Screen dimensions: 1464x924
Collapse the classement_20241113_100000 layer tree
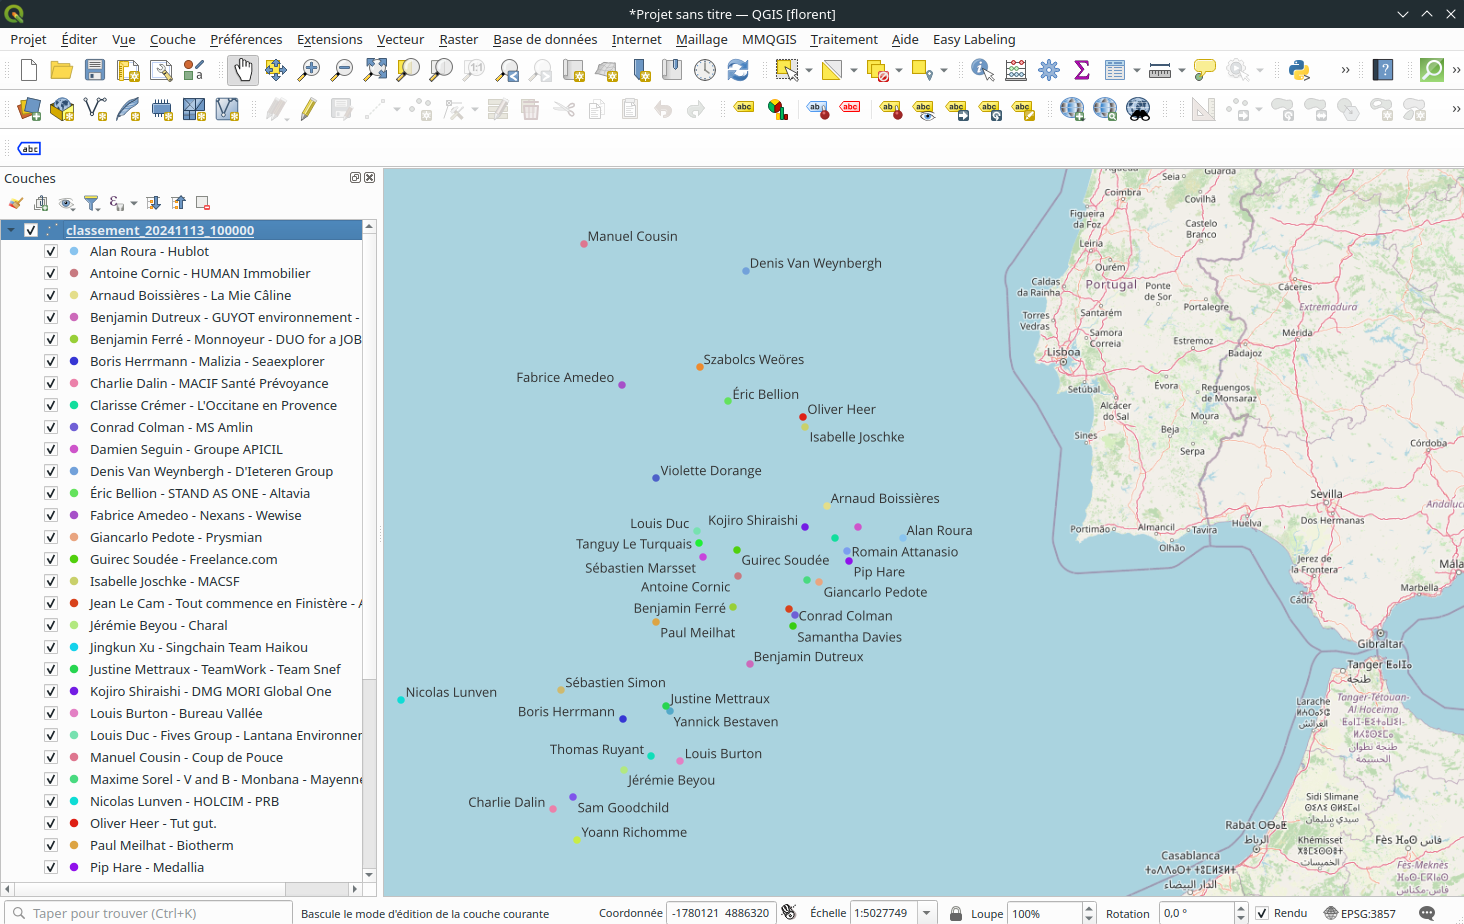point(11,230)
